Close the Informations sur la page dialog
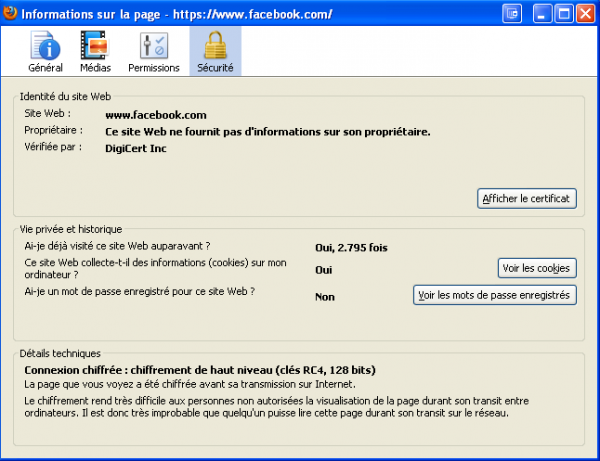This screenshot has width=600, height=461. pos(586,14)
